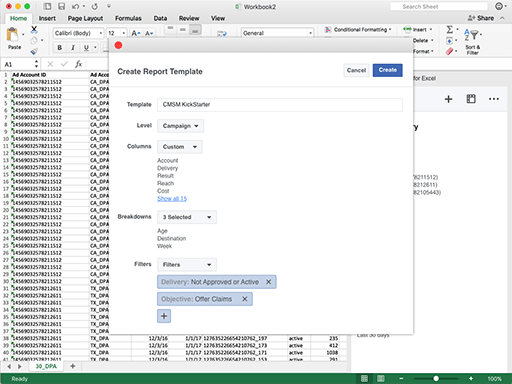Image resolution: width=512 pixels, height=384 pixels.
Task: Remove the Objective: Offer Claims filter
Action: point(245,299)
